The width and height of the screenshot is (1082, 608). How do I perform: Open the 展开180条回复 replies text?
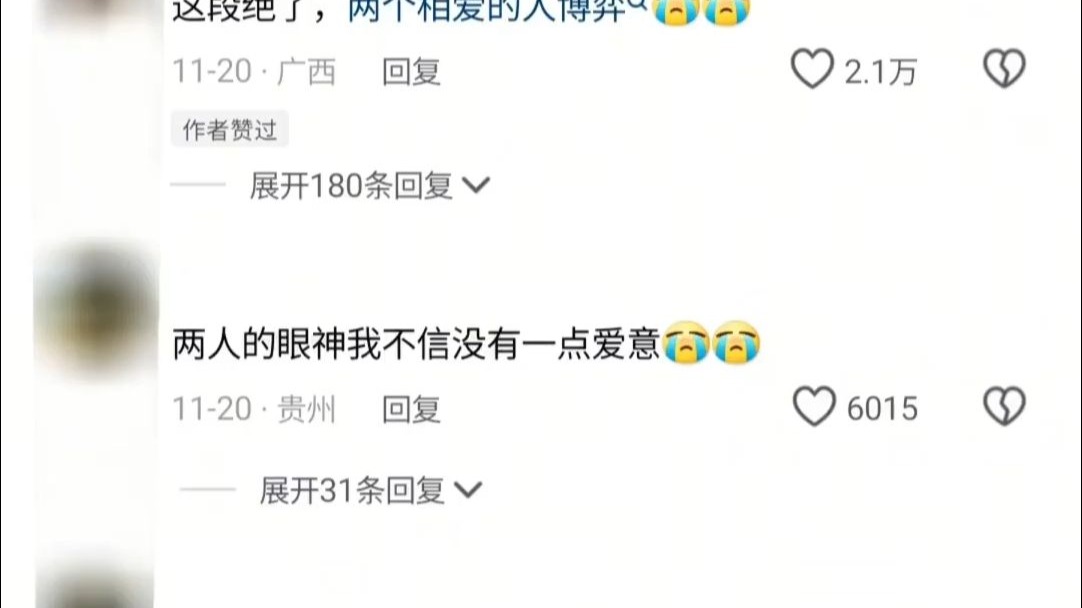pos(351,186)
